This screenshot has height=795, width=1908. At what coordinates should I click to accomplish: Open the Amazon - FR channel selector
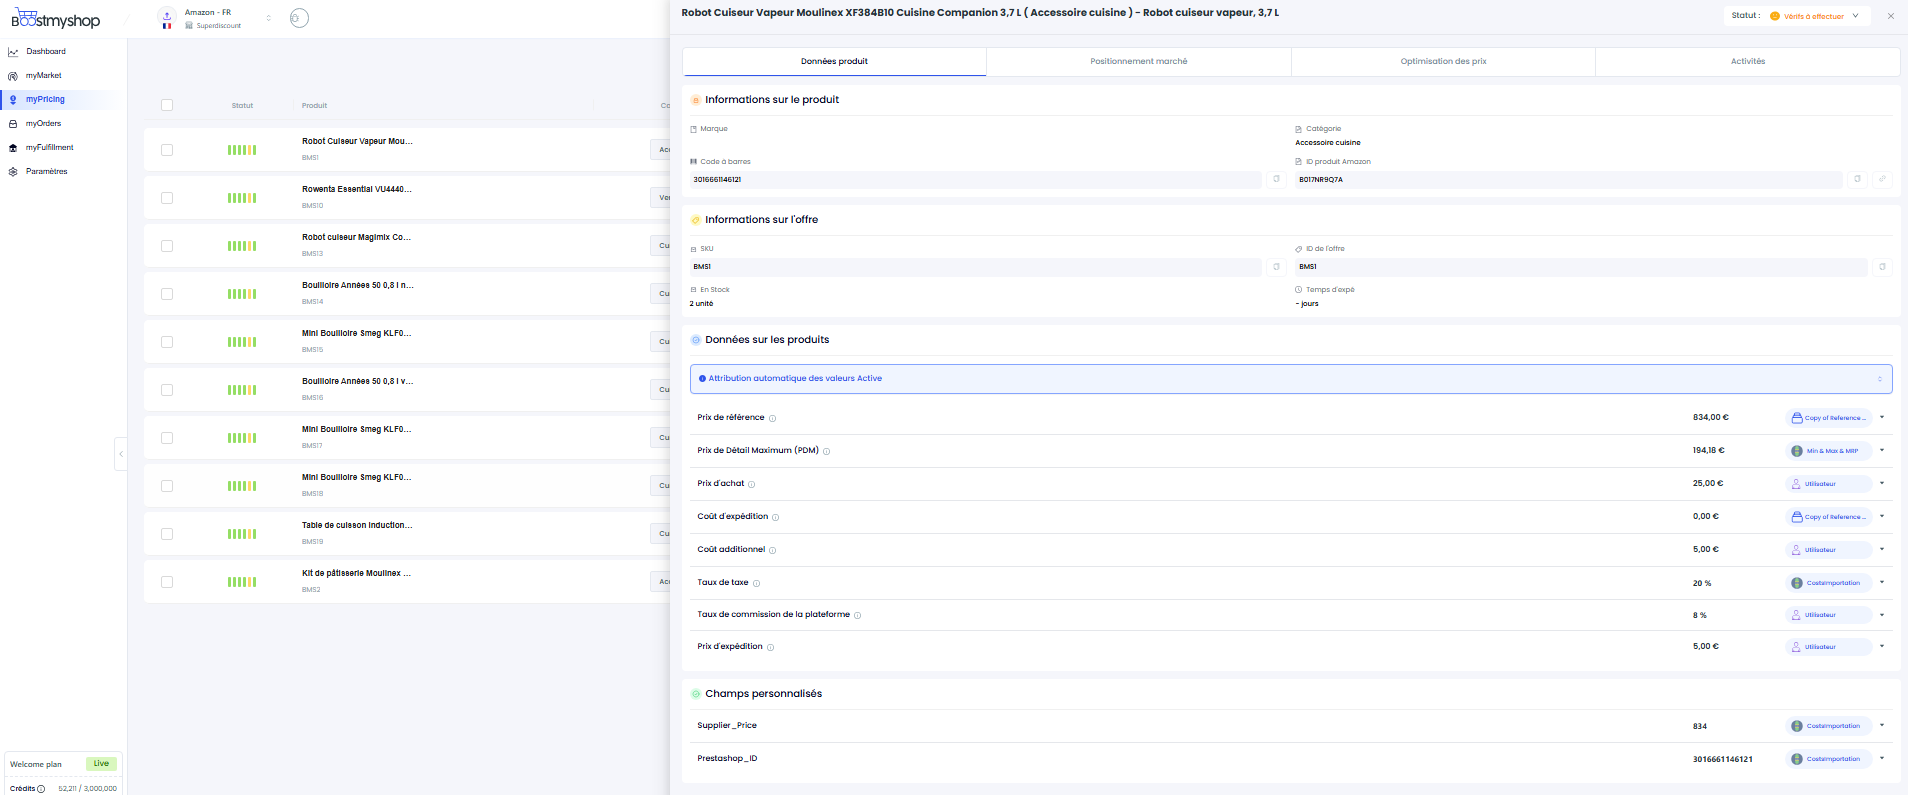click(228, 18)
